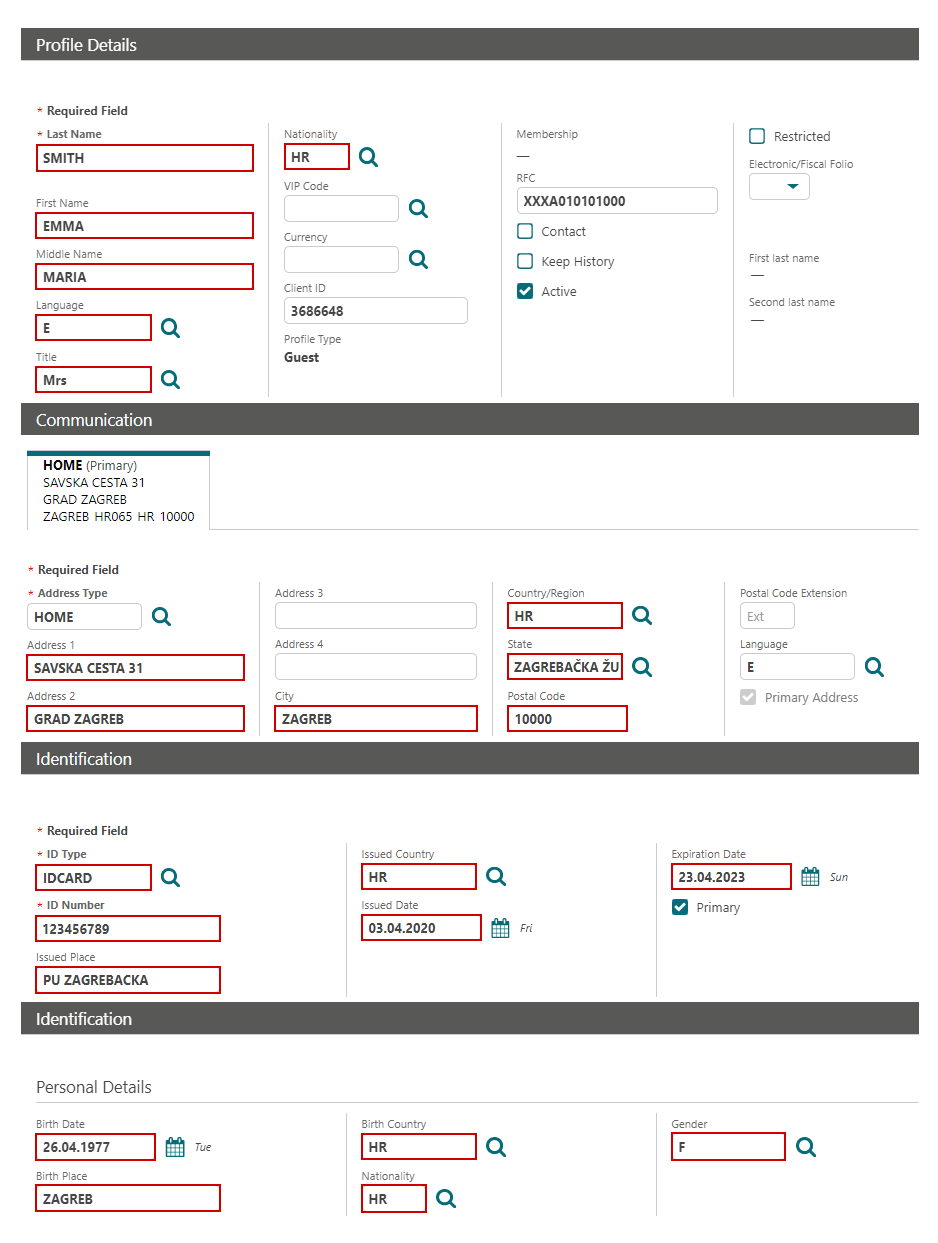This screenshot has height=1243, width=938.
Task: Open Issued Country search lookup
Action: (x=495, y=876)
